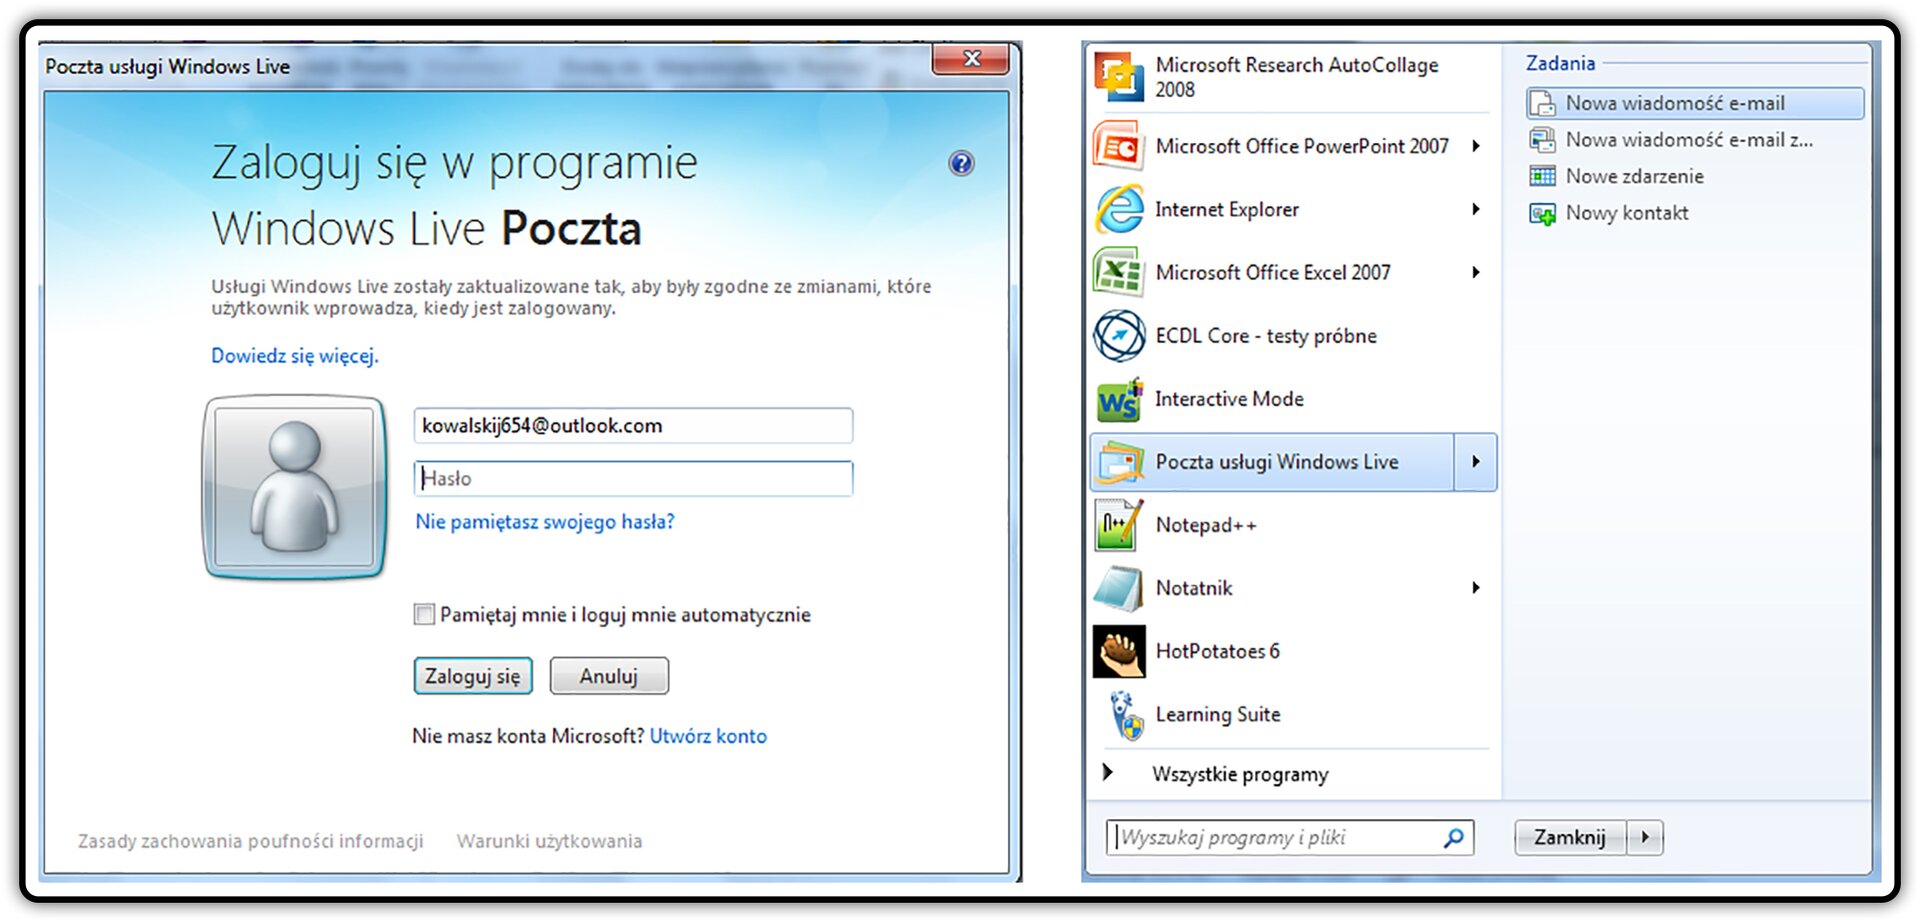Focus the Hasło password field

[633, 478]
